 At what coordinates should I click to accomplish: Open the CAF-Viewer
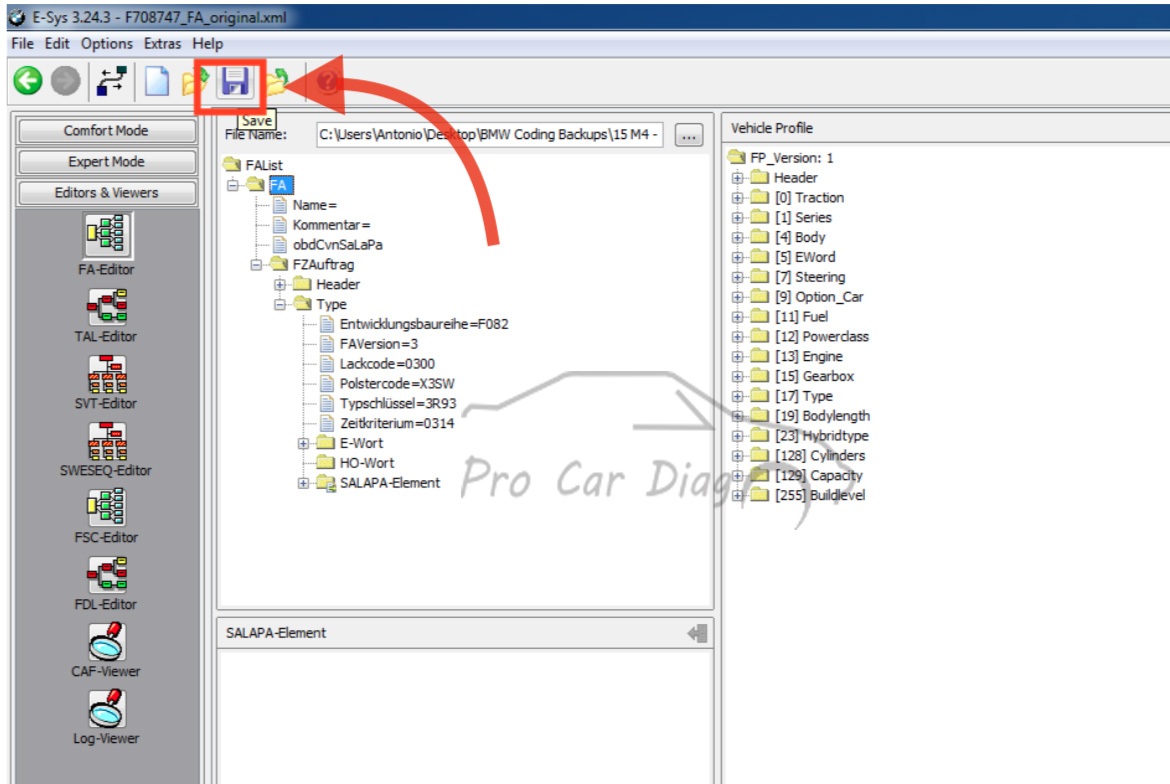106,650
